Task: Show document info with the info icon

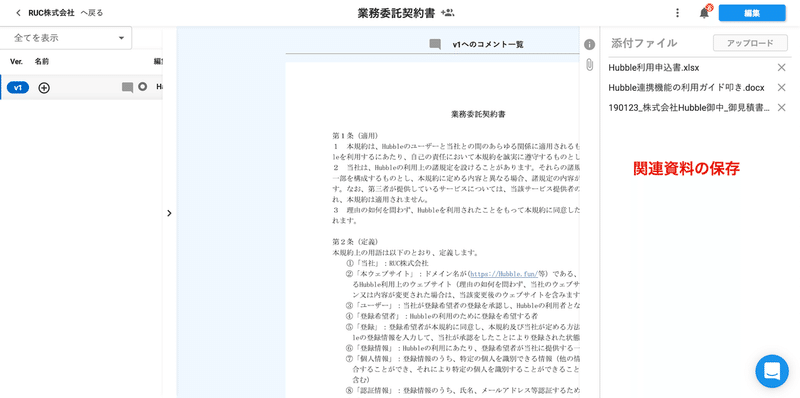Action: coord(589,45)
